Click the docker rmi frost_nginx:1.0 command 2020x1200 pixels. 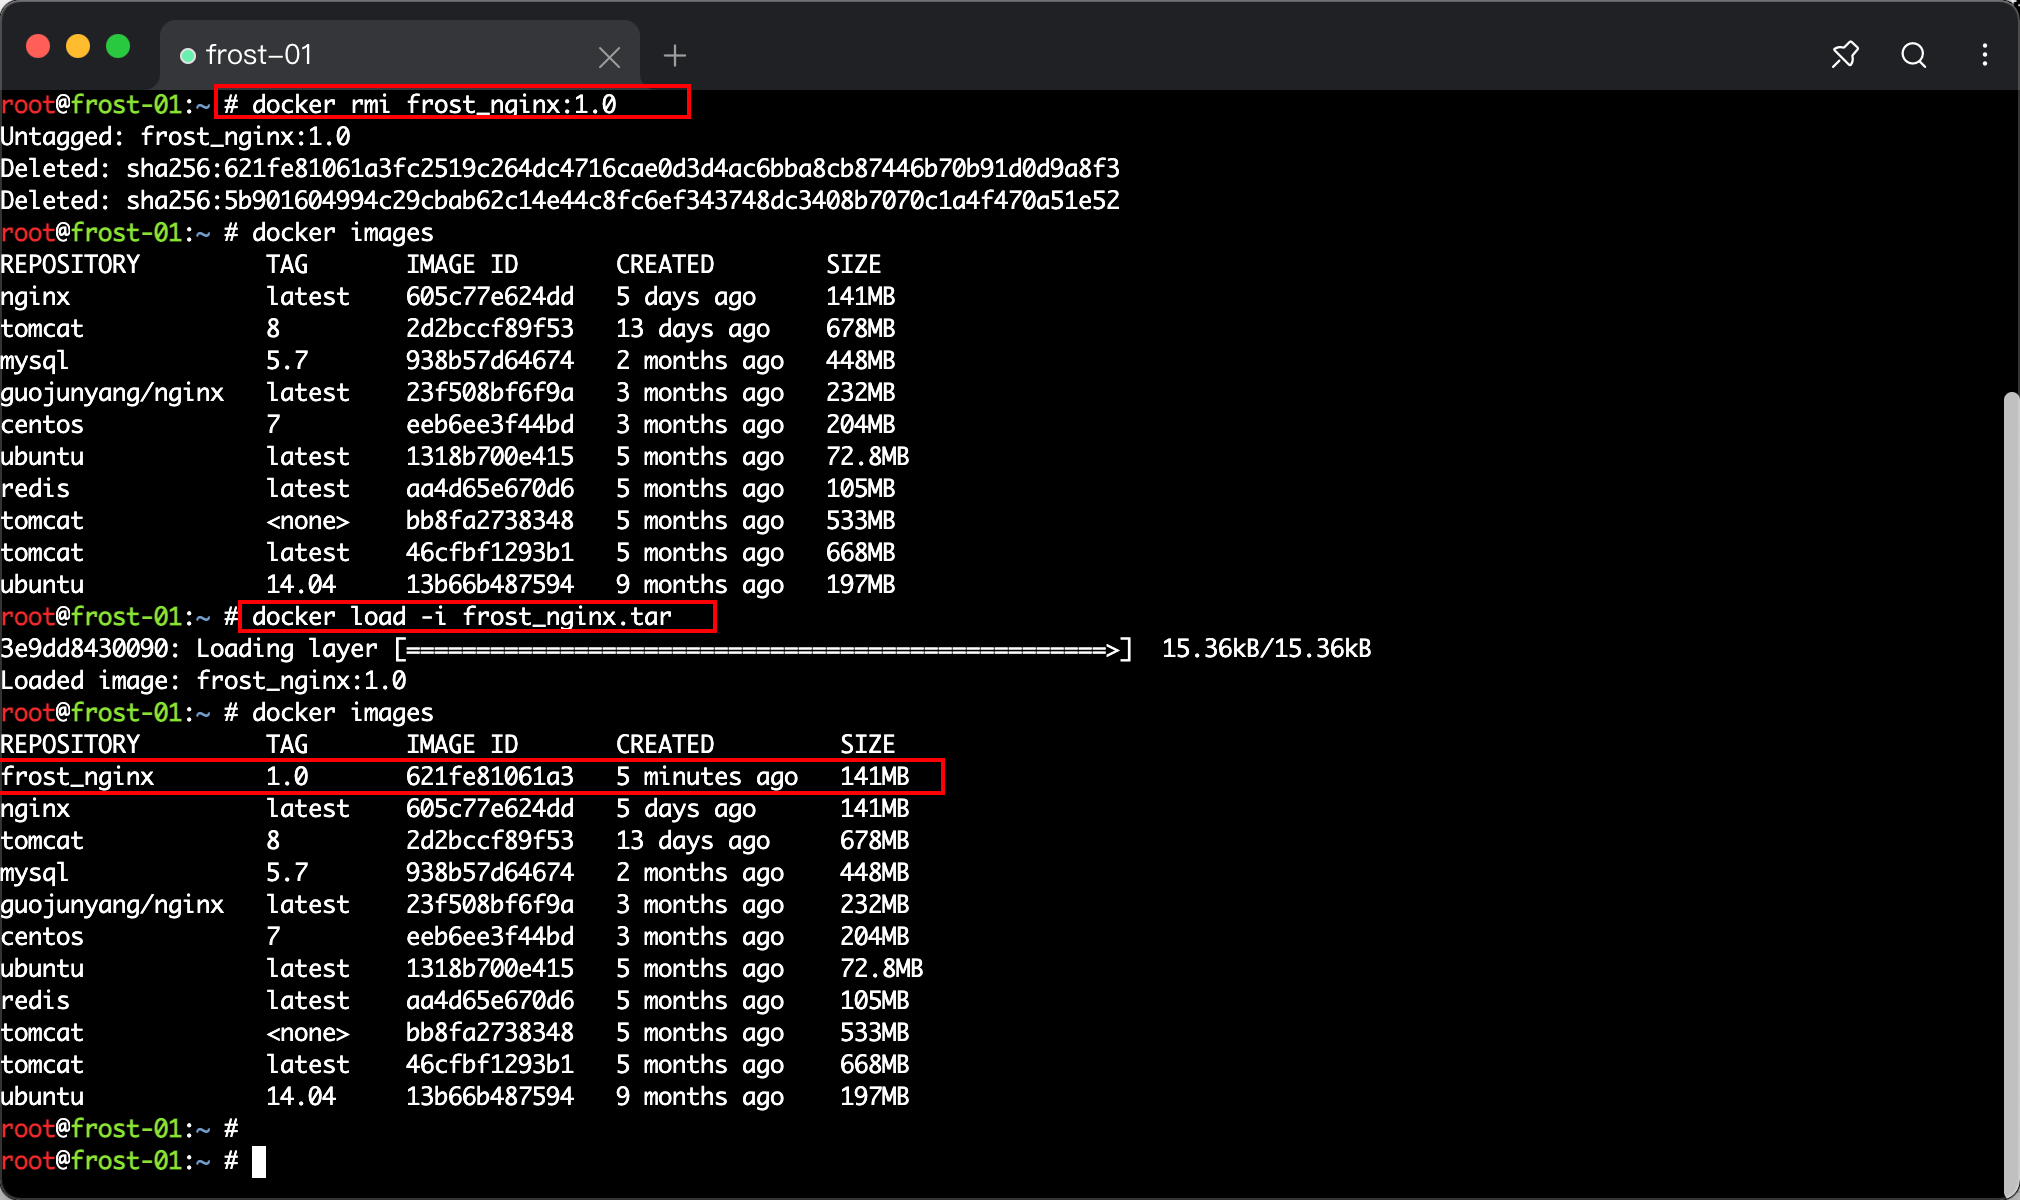pyautogui.click(x=434, y=104)
